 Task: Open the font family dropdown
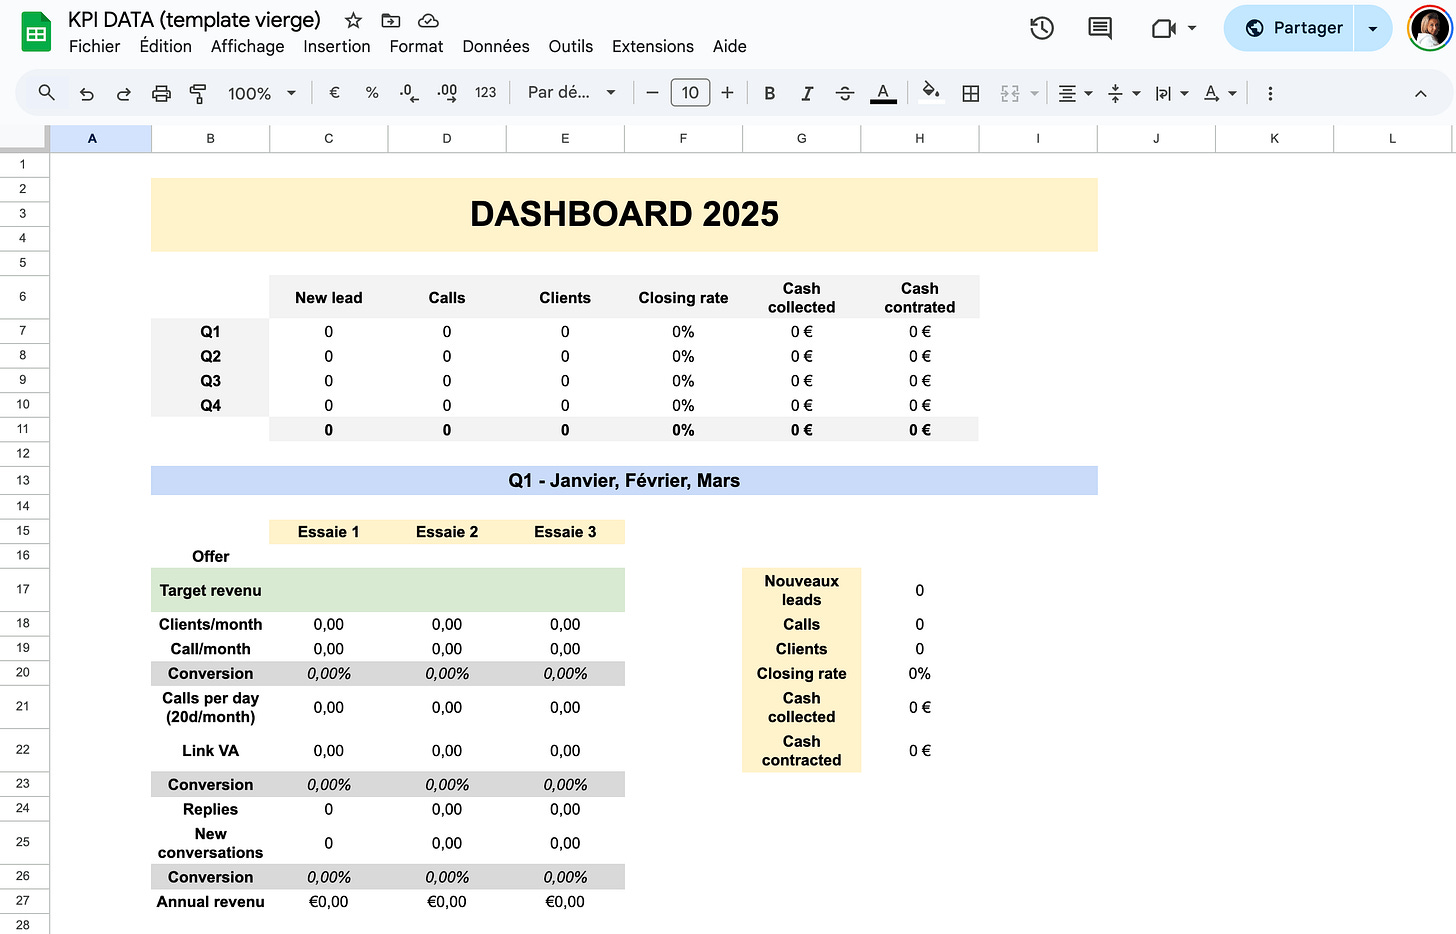pos(571,93)
